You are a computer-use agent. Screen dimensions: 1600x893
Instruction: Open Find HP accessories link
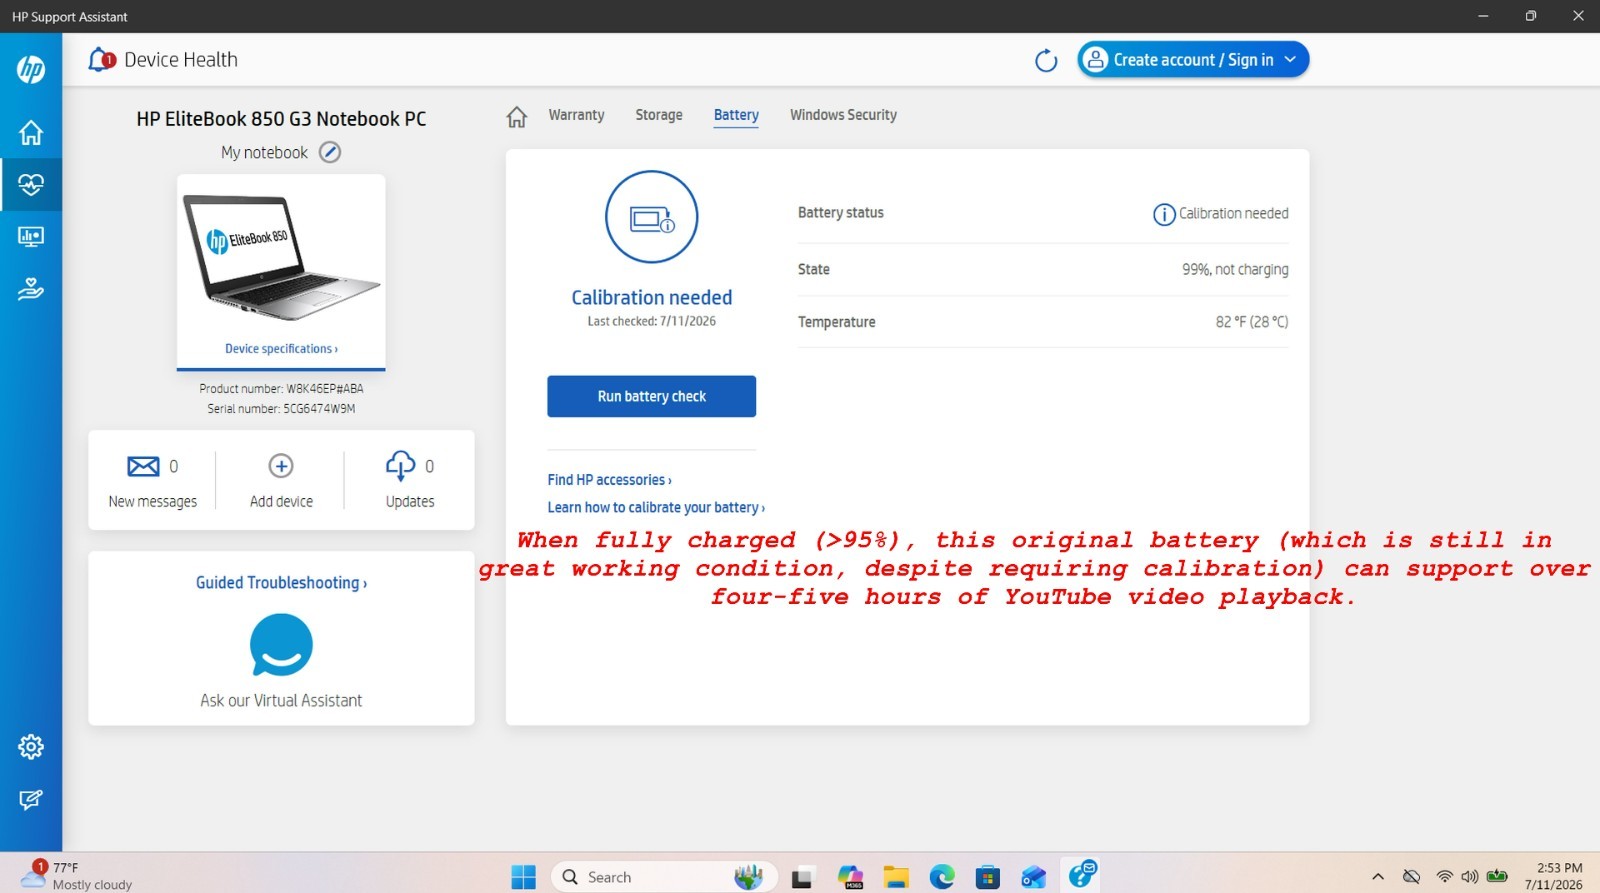[x=609, y=480]
